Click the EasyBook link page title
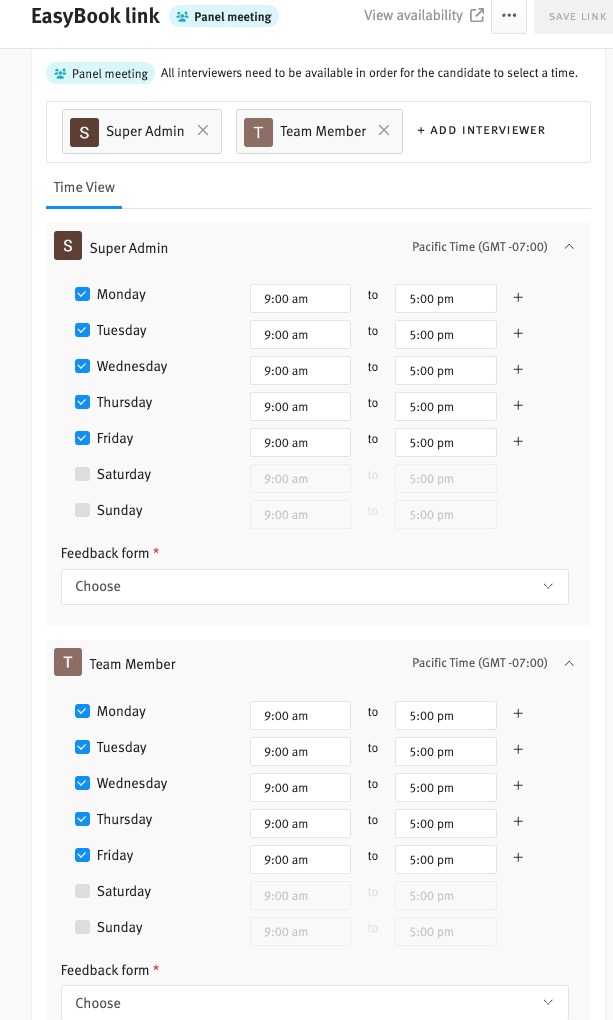 point(95,16)
